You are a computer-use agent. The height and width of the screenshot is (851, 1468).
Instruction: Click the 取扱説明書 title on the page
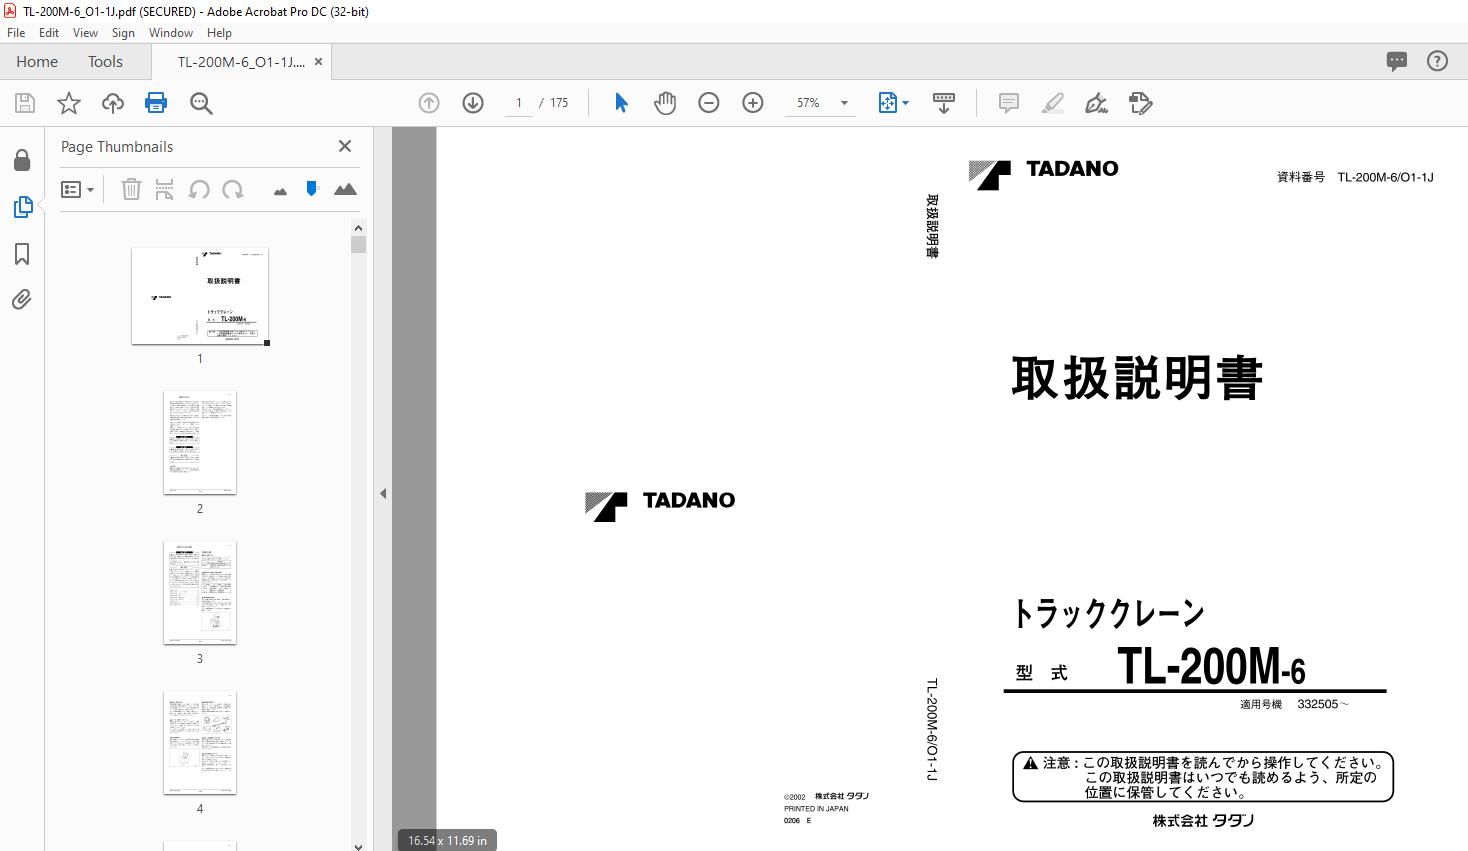pyautogui.click(x=1137, y=379)
